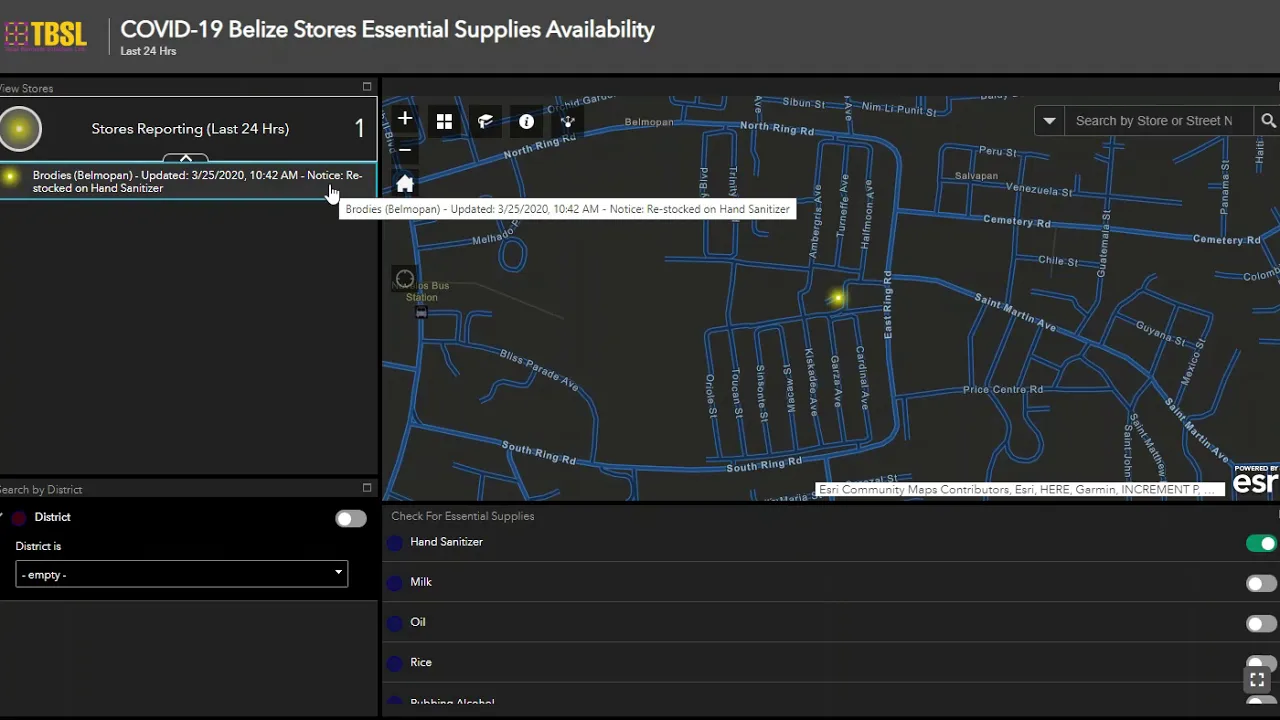
Task: Click the Check For Essential Supplies header
Action: pyautogui.click(x=462, y=516)
